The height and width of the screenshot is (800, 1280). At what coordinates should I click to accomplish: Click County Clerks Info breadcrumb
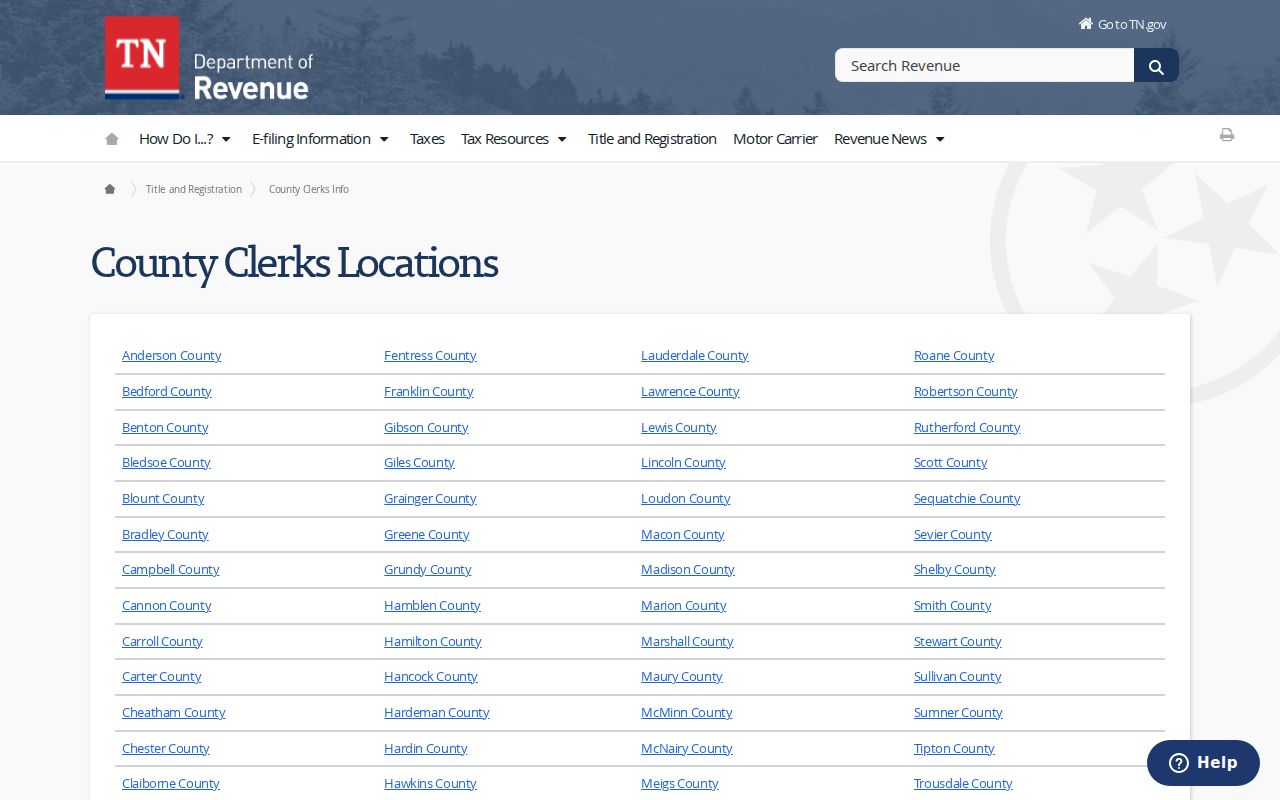(x=309, y=189)
